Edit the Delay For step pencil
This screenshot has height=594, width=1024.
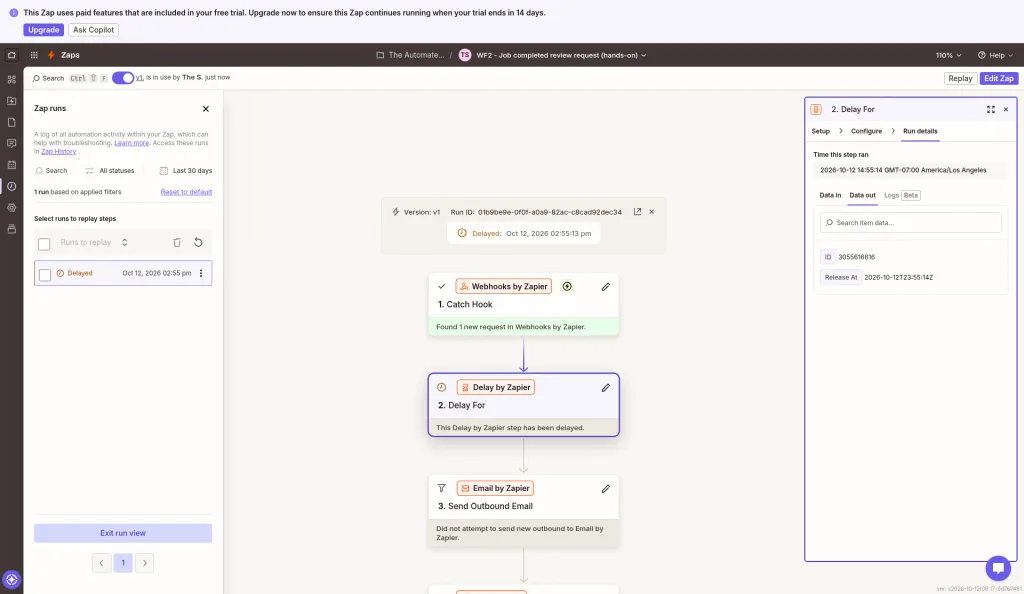(x=605, y=388)
